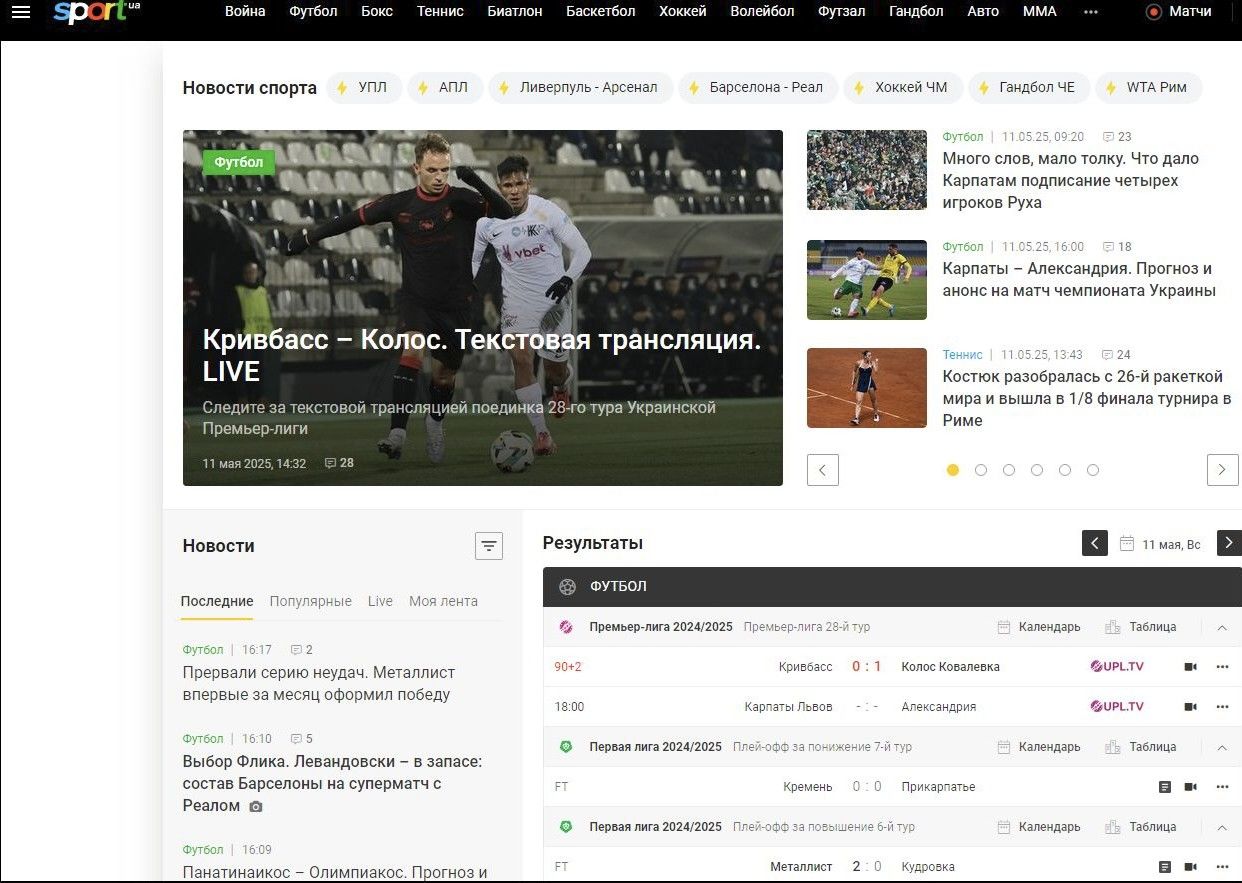1242x883 pixels.
Task: Open crowd thumbnail for Карпаты signing article
Action: 867,170
